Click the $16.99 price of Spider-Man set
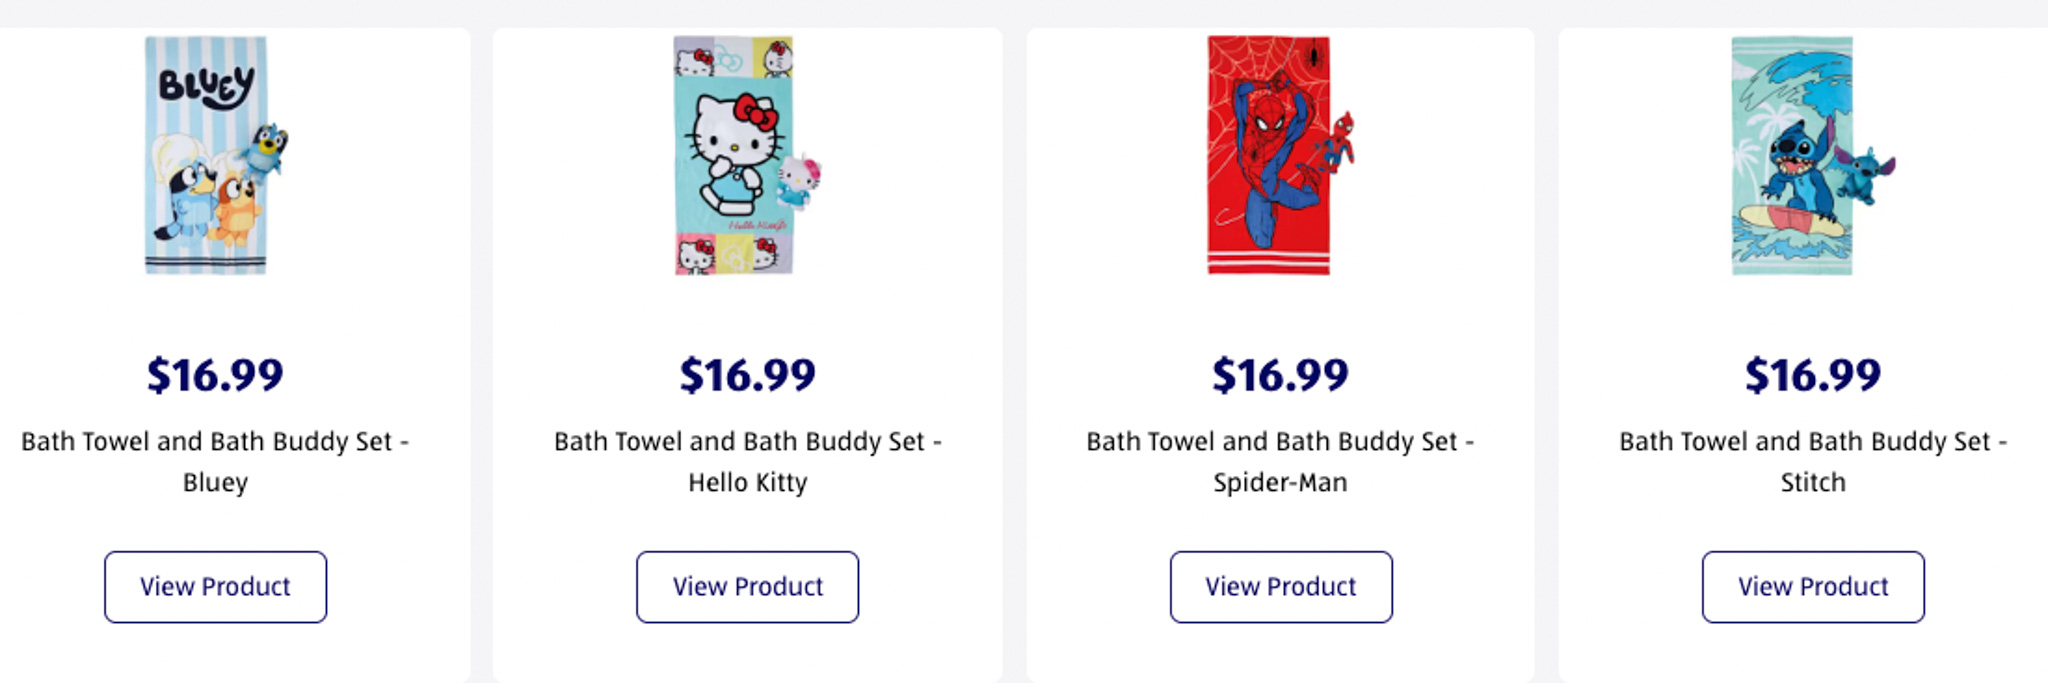This screenshot has height=683, width=2048. (1280, 375)
